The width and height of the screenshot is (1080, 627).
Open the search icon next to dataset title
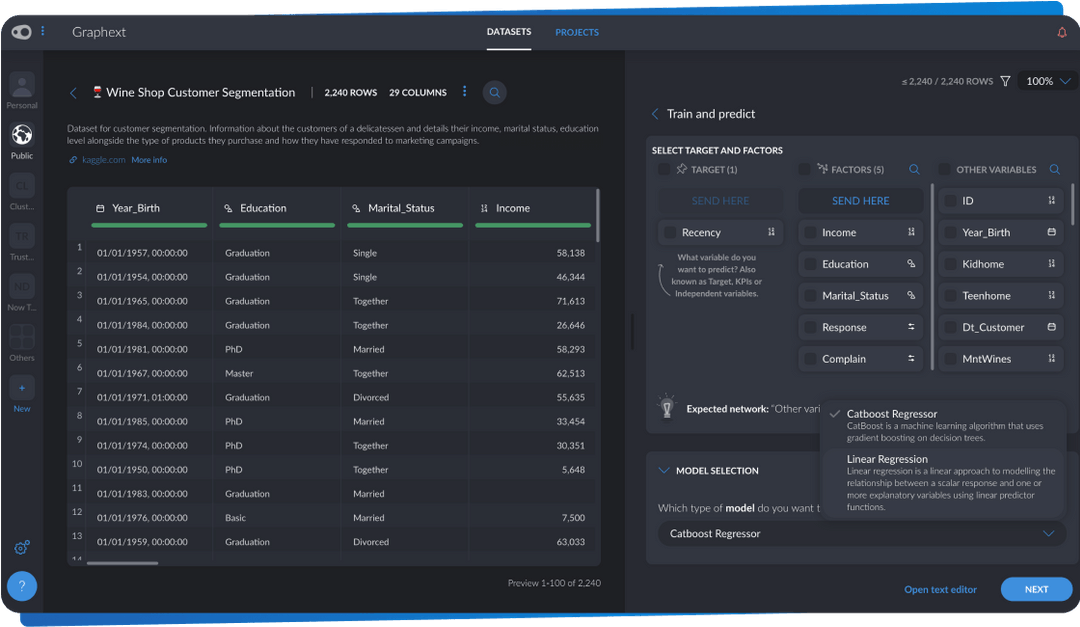pos(494,92)
